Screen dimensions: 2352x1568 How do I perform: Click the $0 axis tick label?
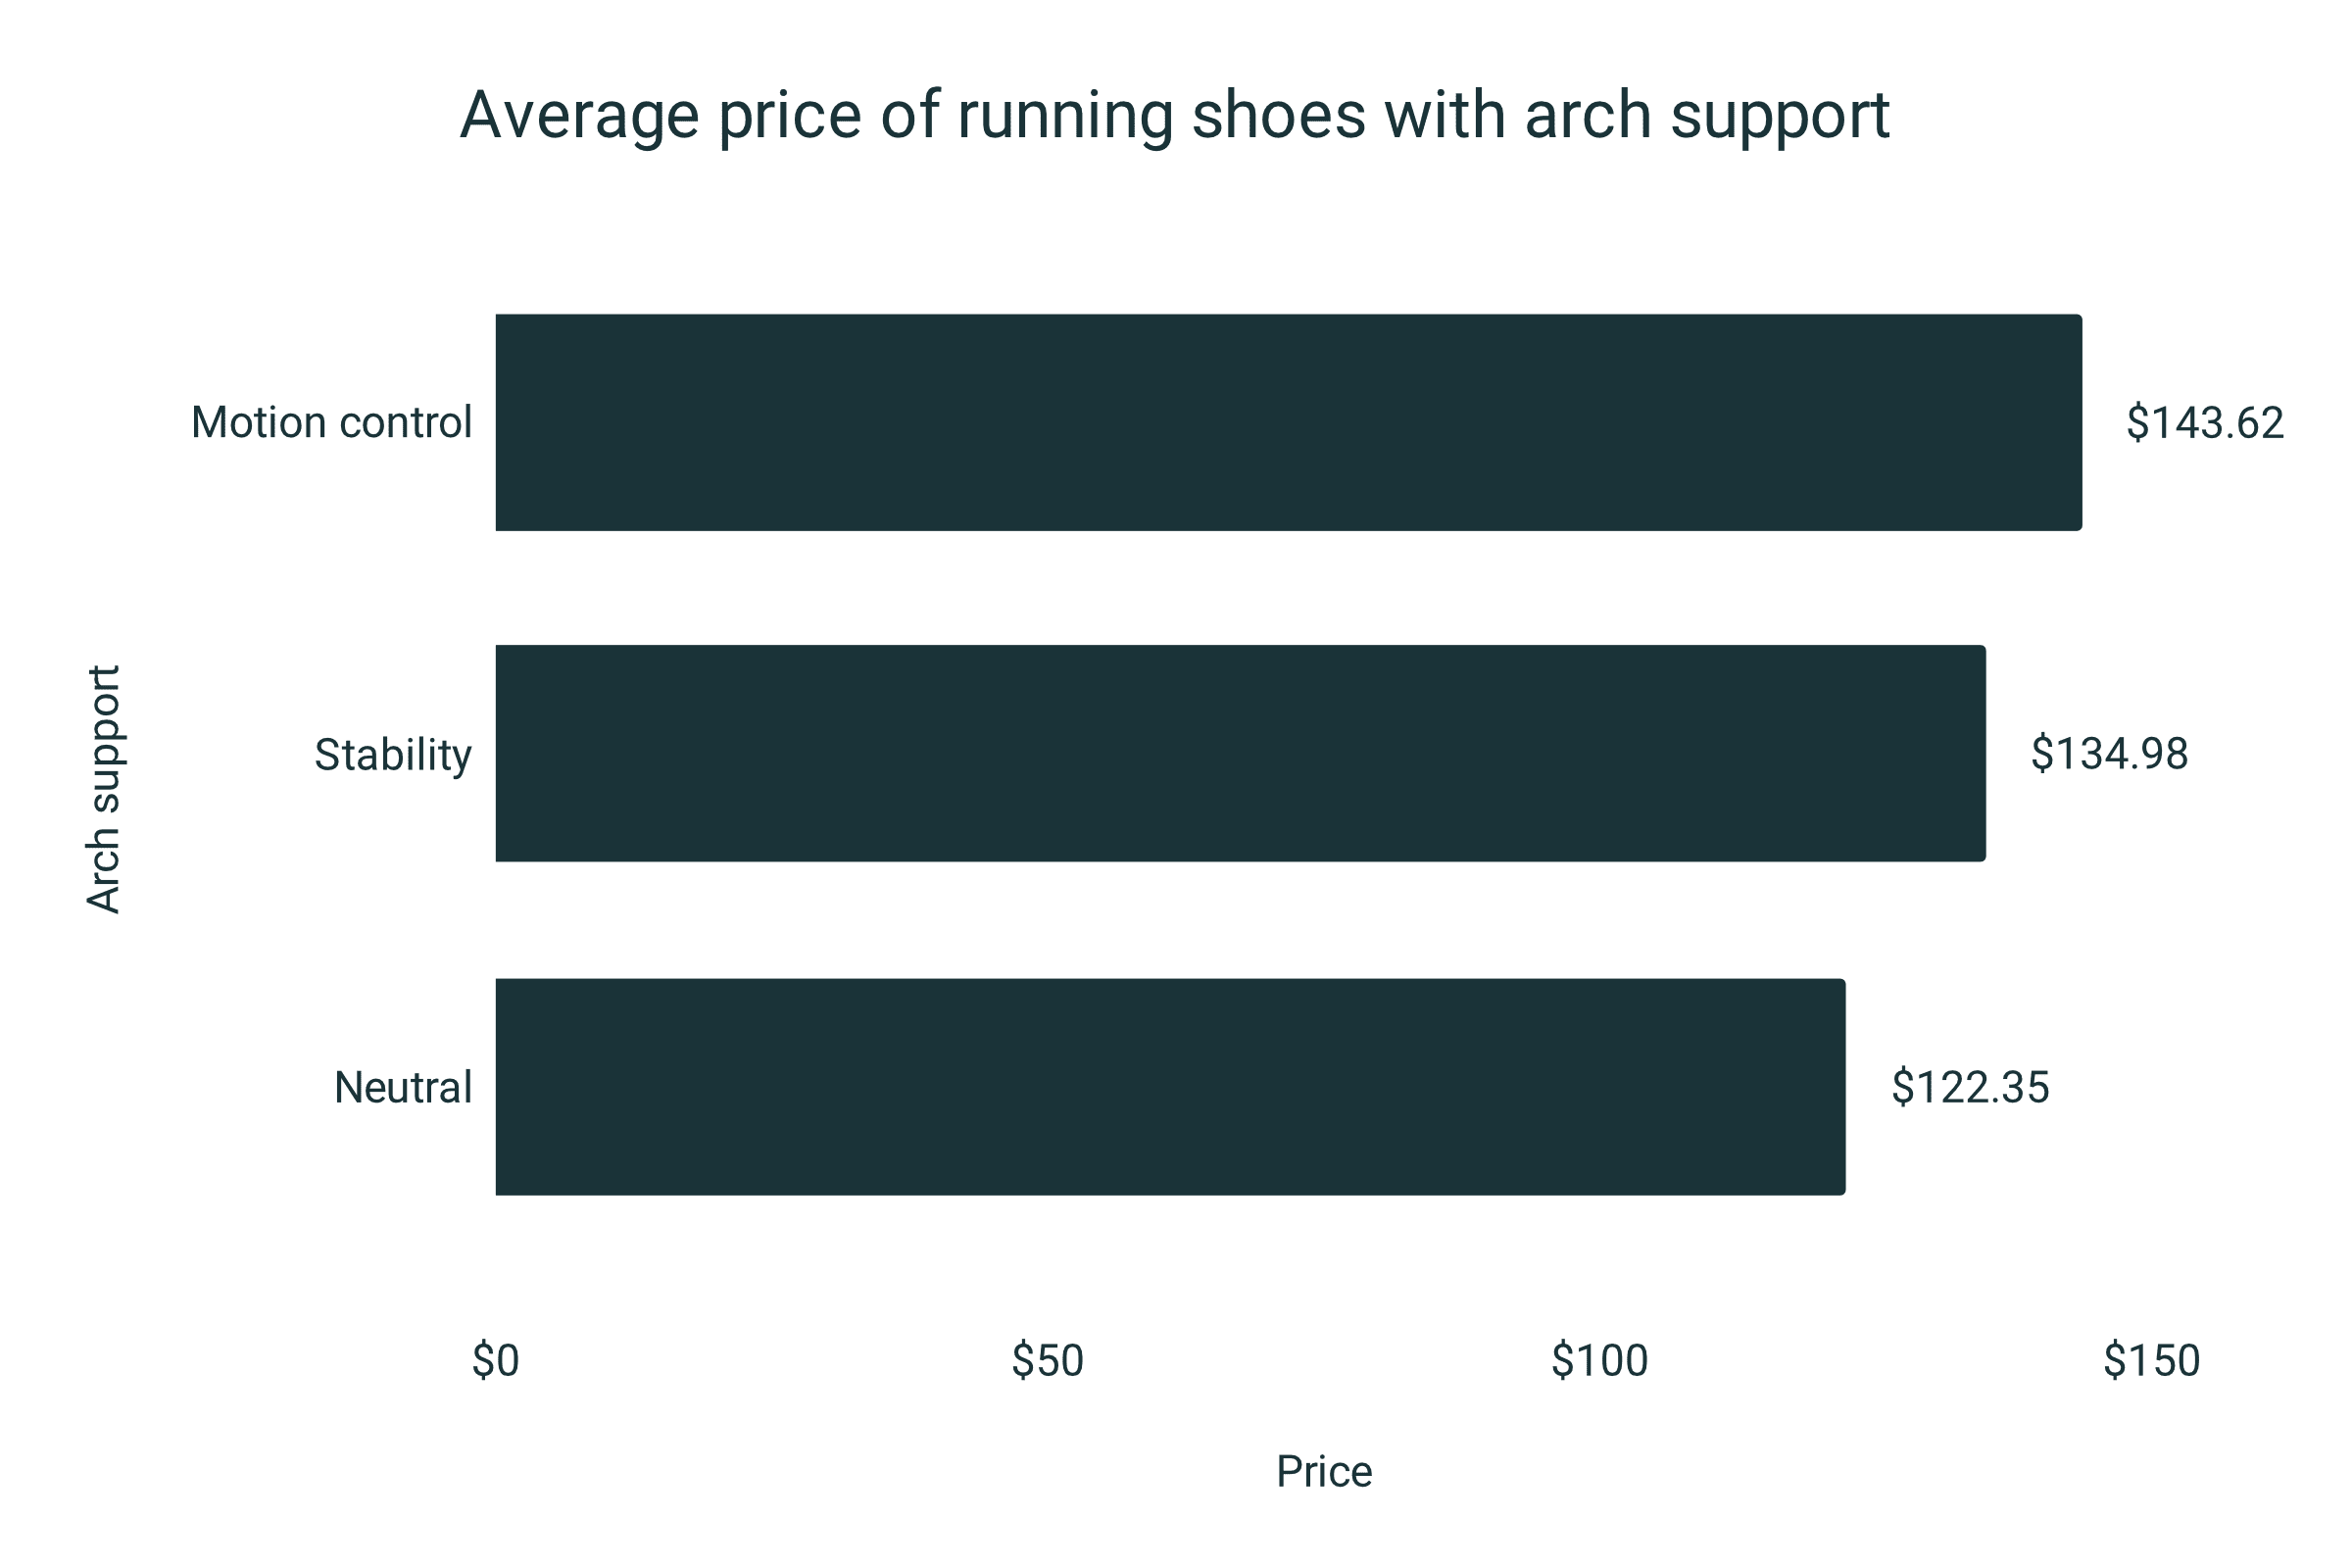pos(496,1361)
